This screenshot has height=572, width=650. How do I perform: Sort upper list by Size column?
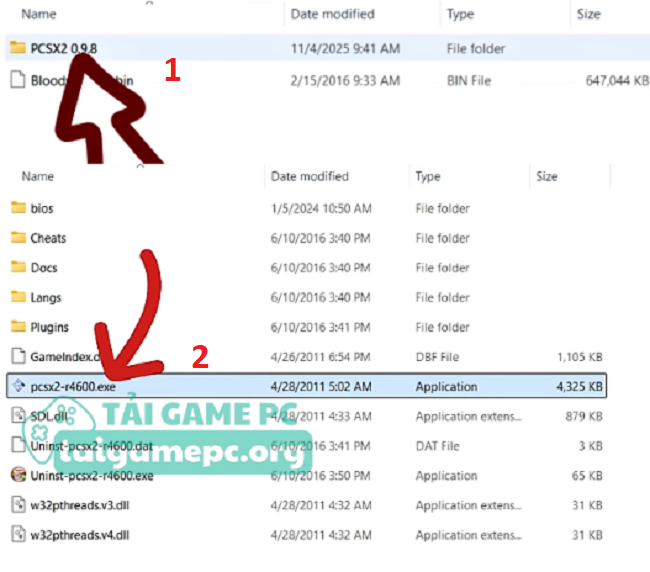tap(588, 14)
